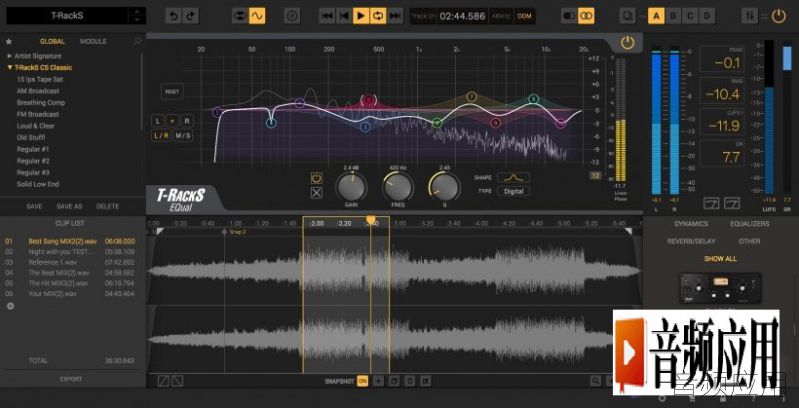Go to start with skip-back button
799x408 pixels.
point(344,16)
